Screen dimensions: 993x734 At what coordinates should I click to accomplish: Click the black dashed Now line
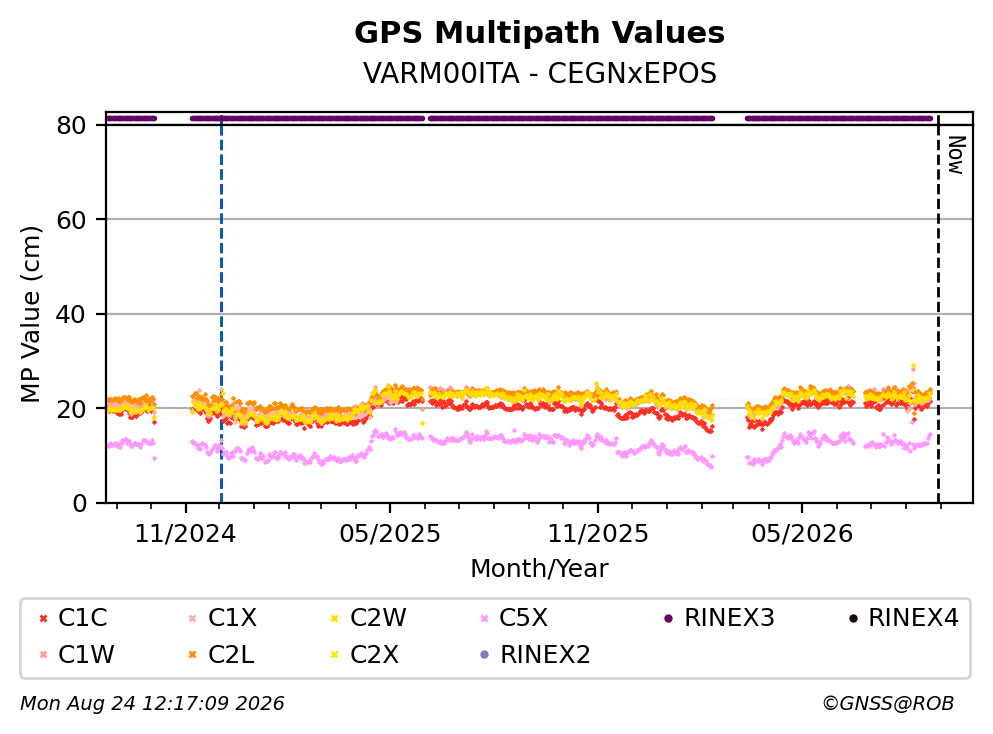[x=939, y=309]
